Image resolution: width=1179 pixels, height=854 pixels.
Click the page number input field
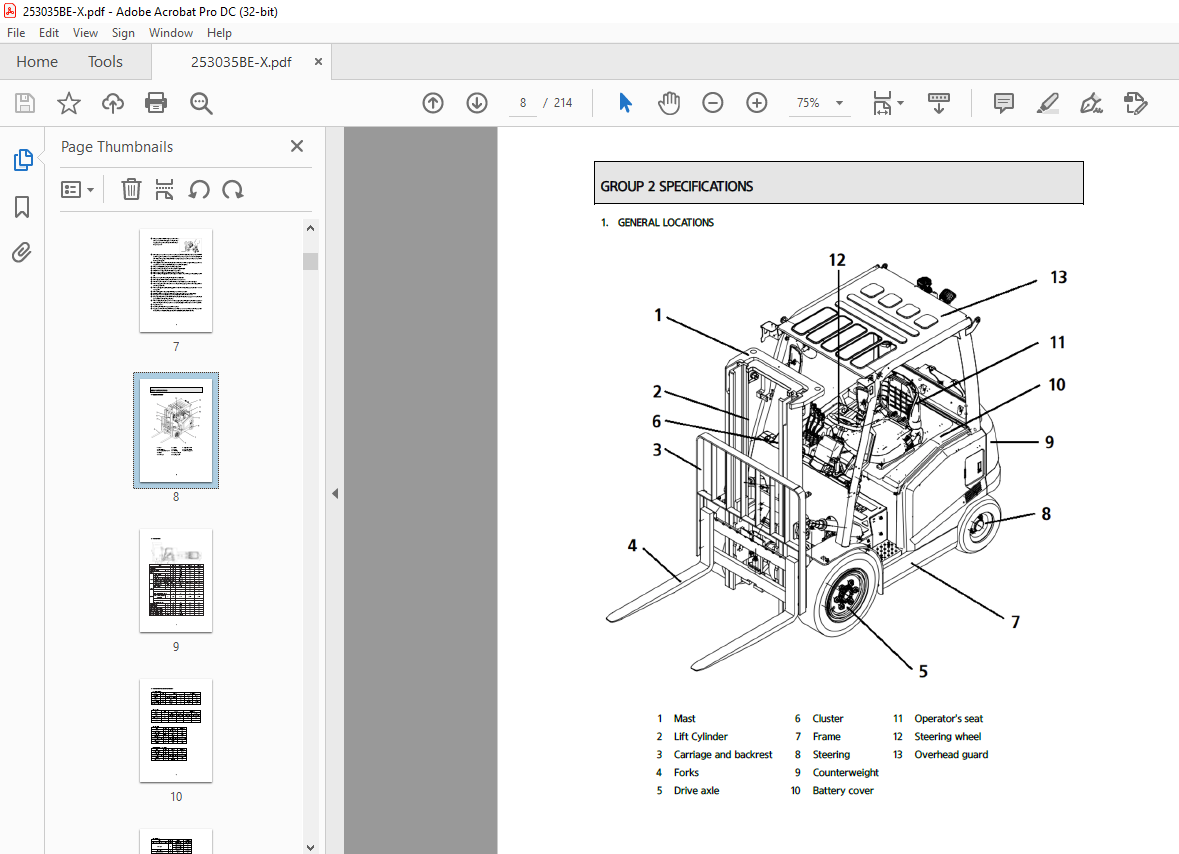click(x=523, y=103)
